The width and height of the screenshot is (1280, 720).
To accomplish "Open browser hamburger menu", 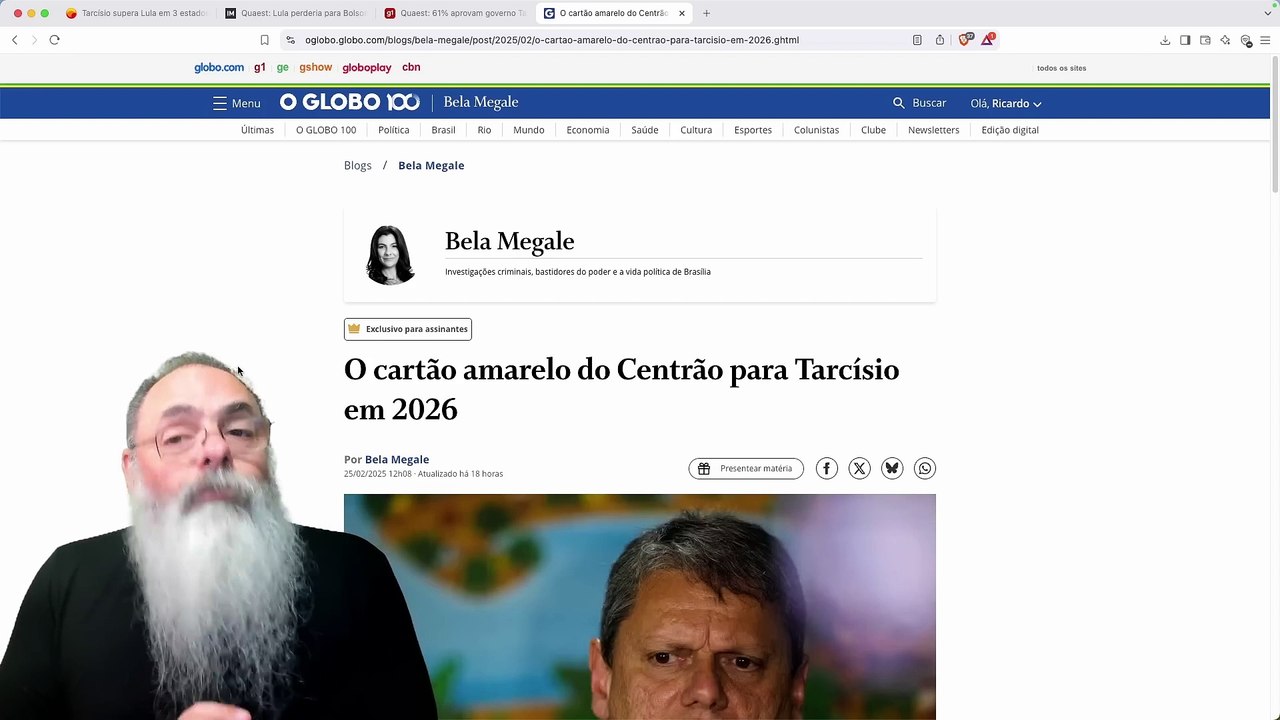I will click(1265, 40).
